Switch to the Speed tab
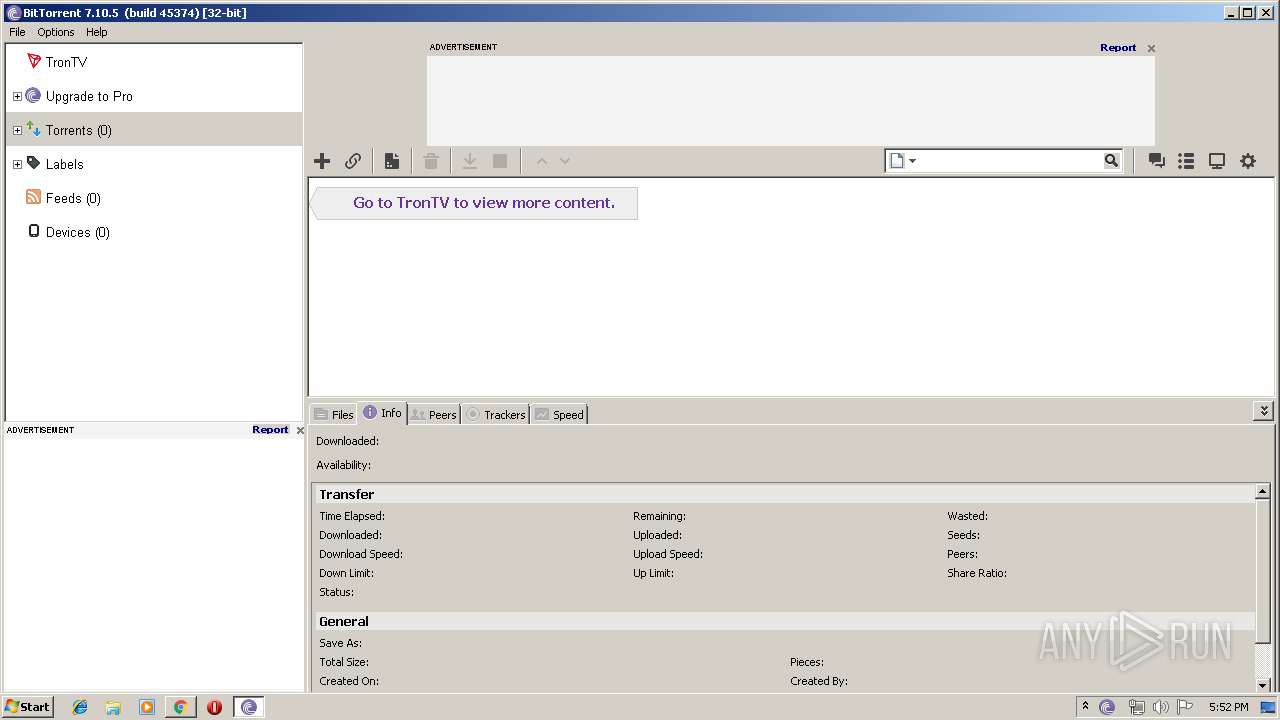 pyautogui.click(x=559, y=414)
